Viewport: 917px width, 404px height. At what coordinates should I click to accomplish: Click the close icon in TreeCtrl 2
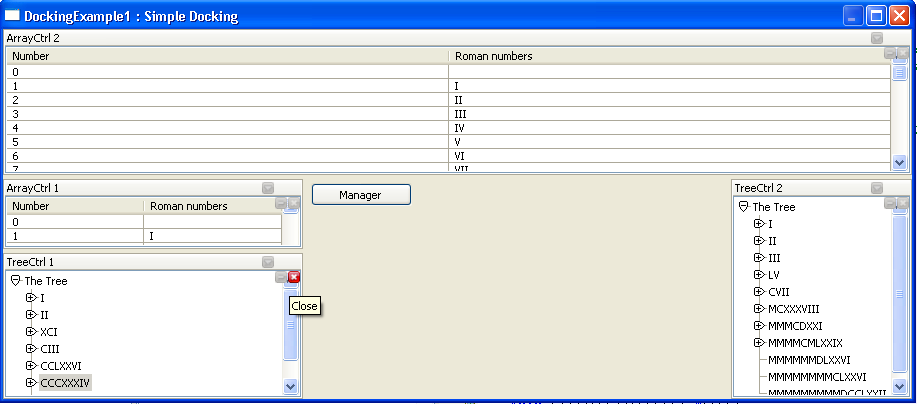point(903,203)
